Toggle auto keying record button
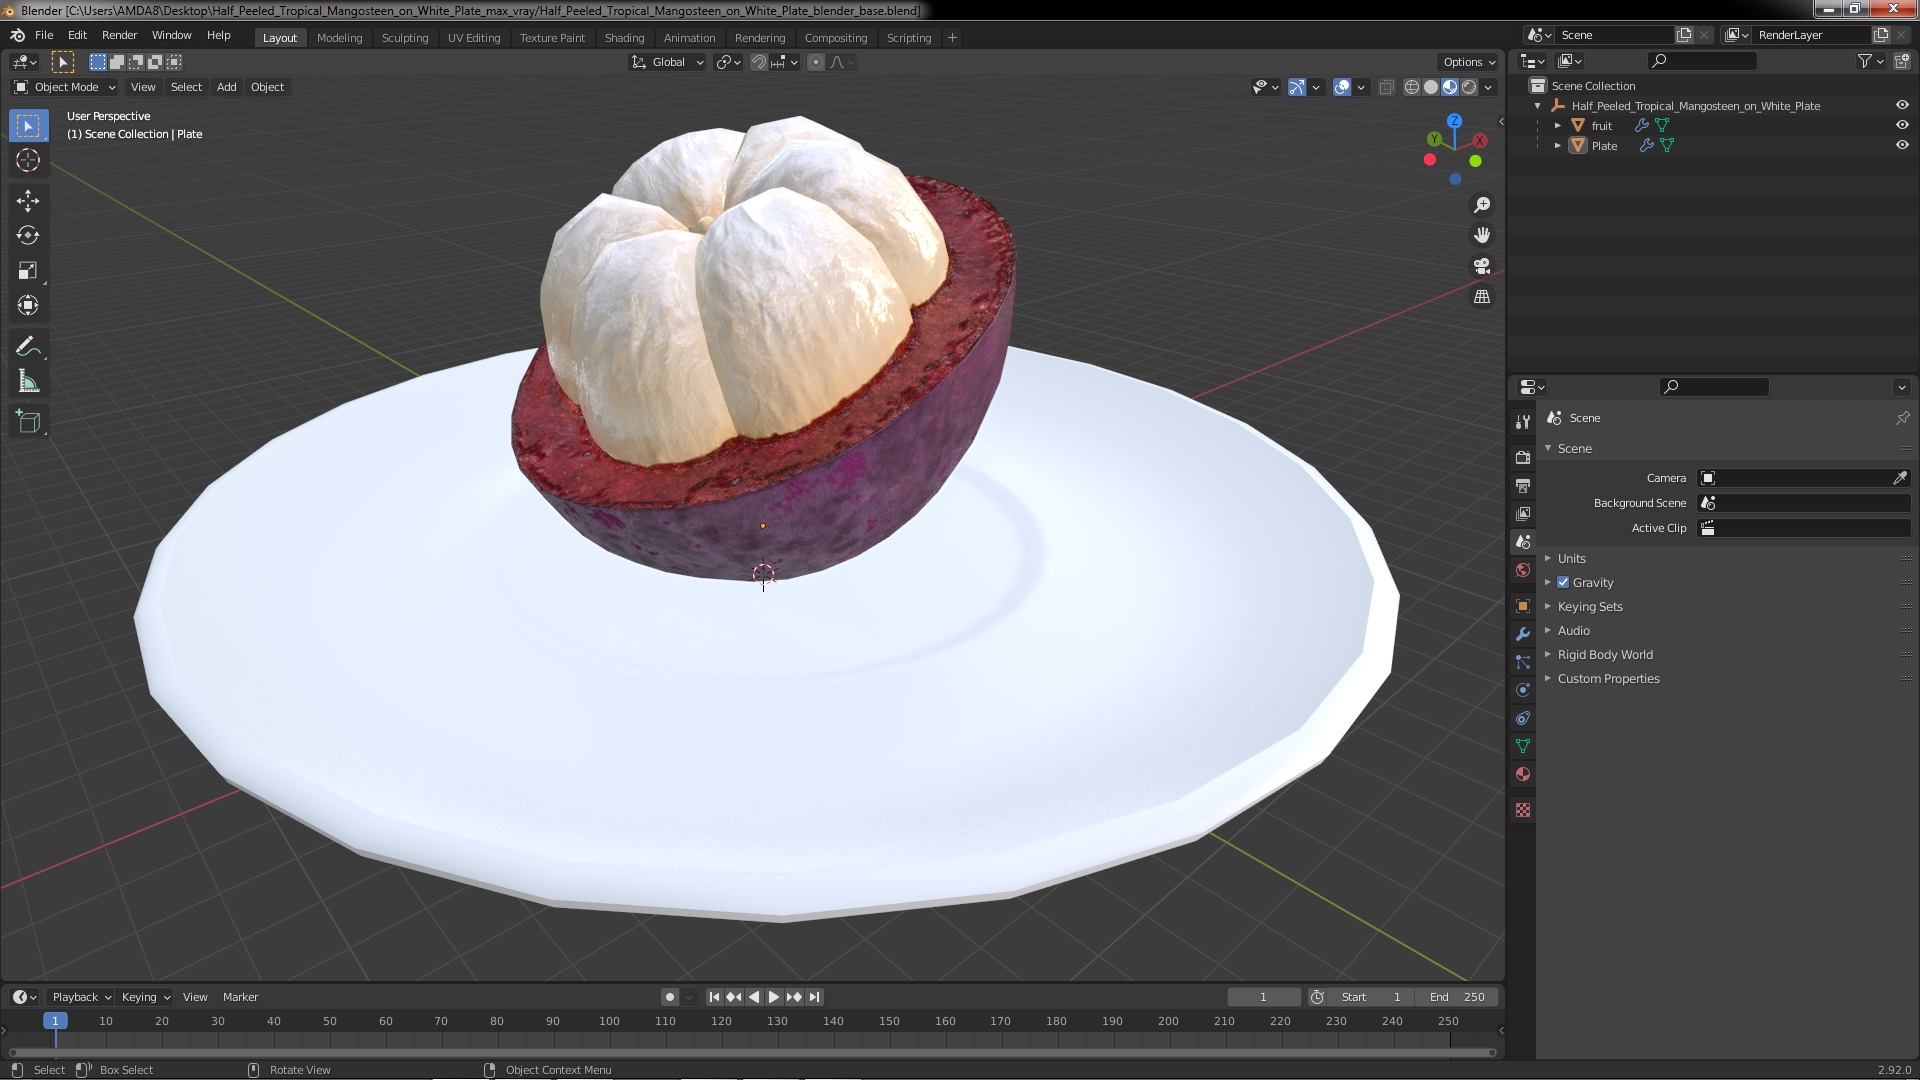The height and width of the screenshot is (1080, 1920). tap(669, 997)
